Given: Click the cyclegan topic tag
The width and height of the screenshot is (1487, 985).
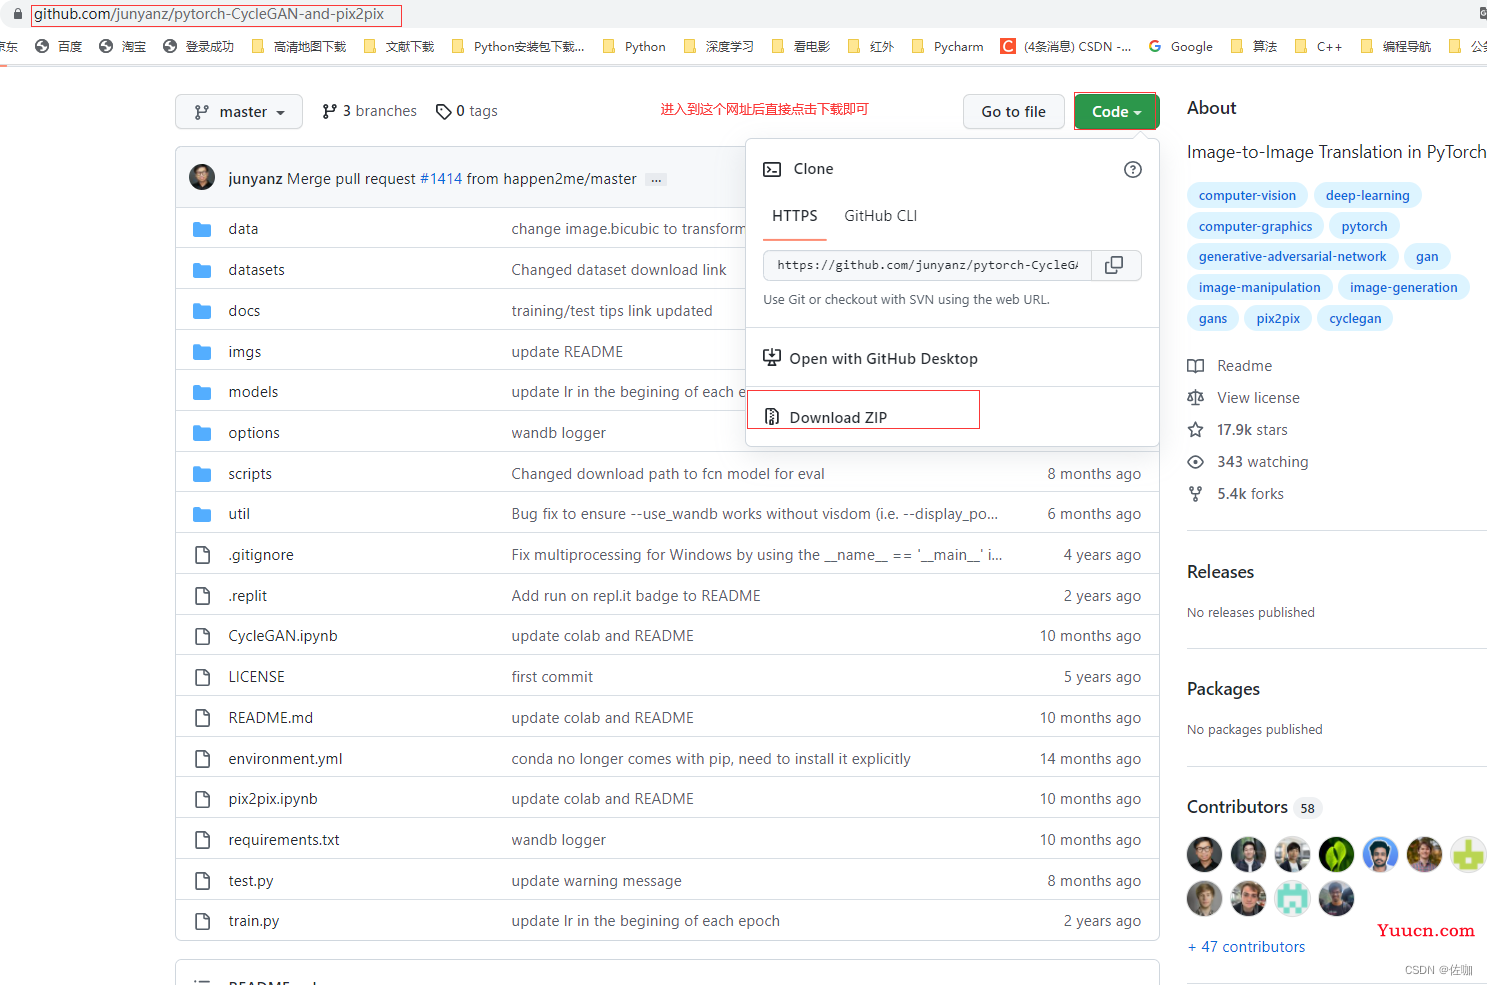Looking at the screenshot, I should click(1355, 319).
